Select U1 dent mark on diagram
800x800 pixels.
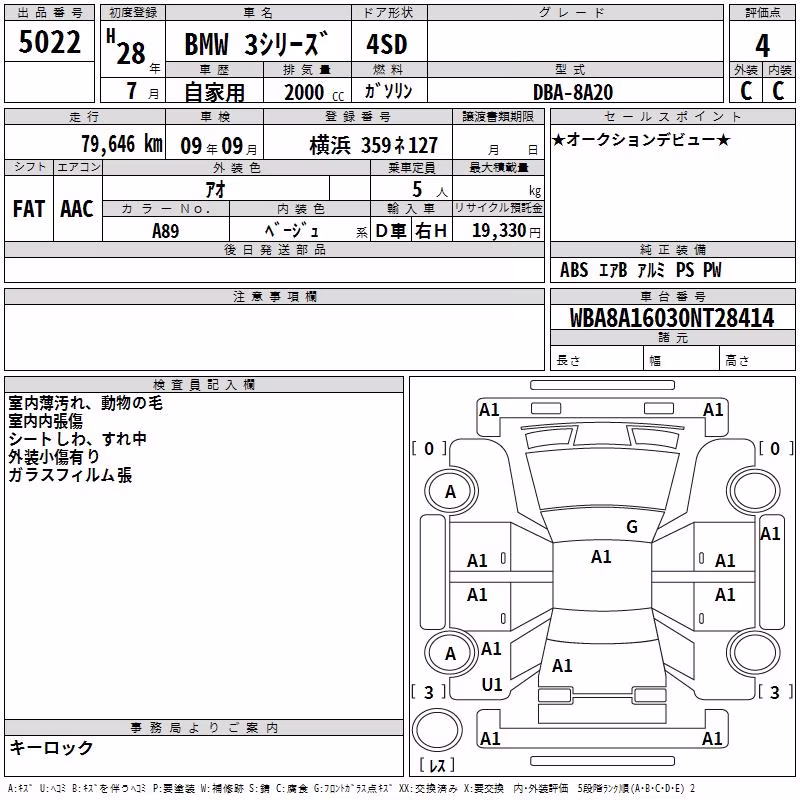point(492,685)
